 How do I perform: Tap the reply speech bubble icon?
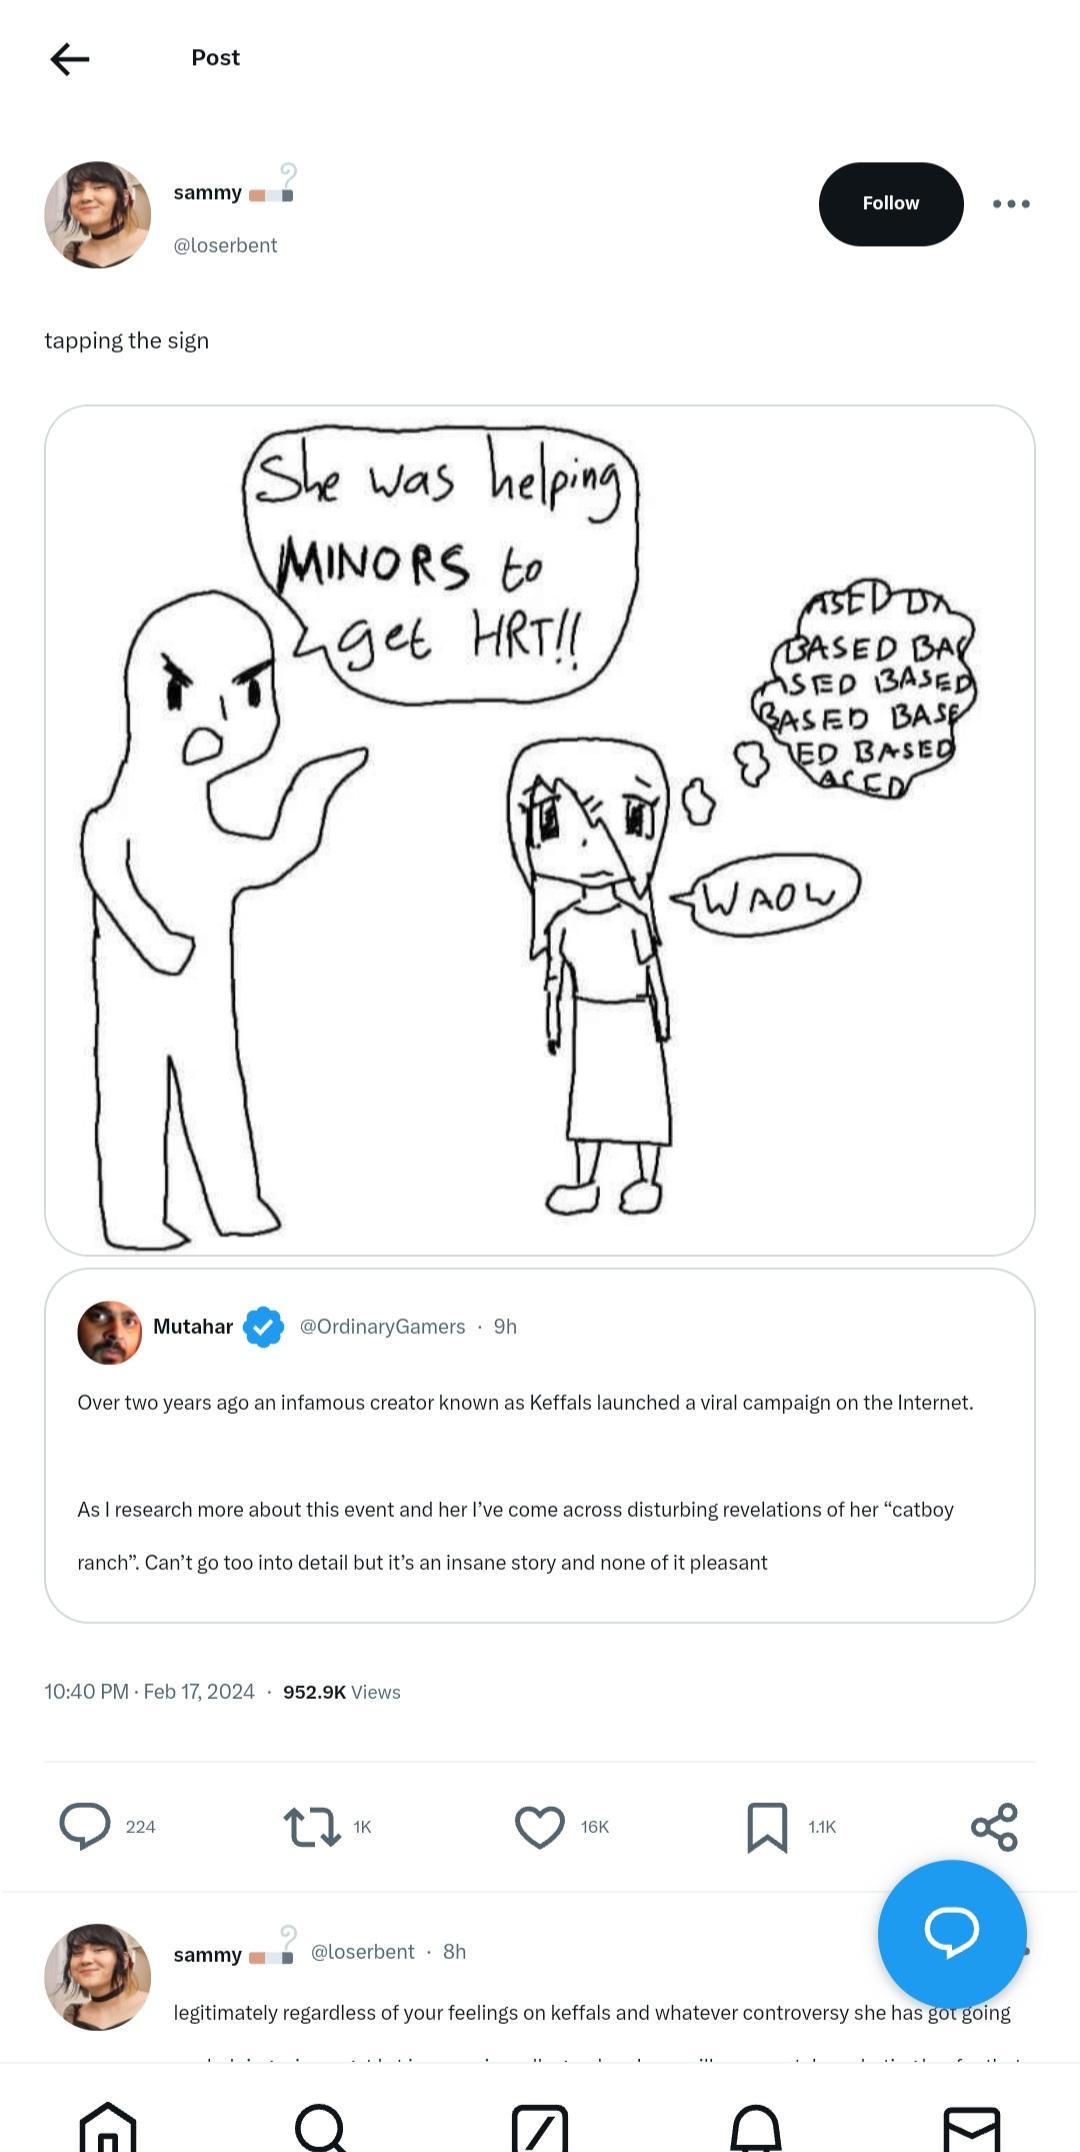click(85, 1826)
